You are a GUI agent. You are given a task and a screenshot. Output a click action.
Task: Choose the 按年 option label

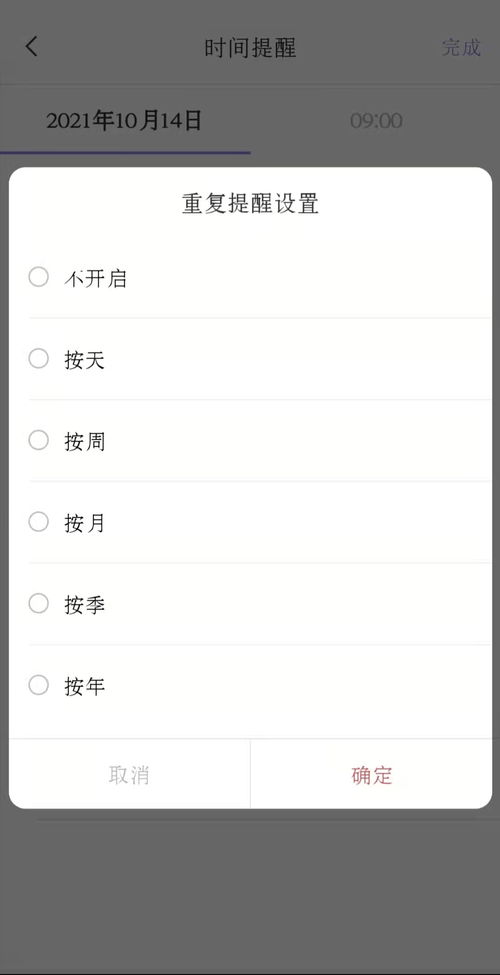85,686
